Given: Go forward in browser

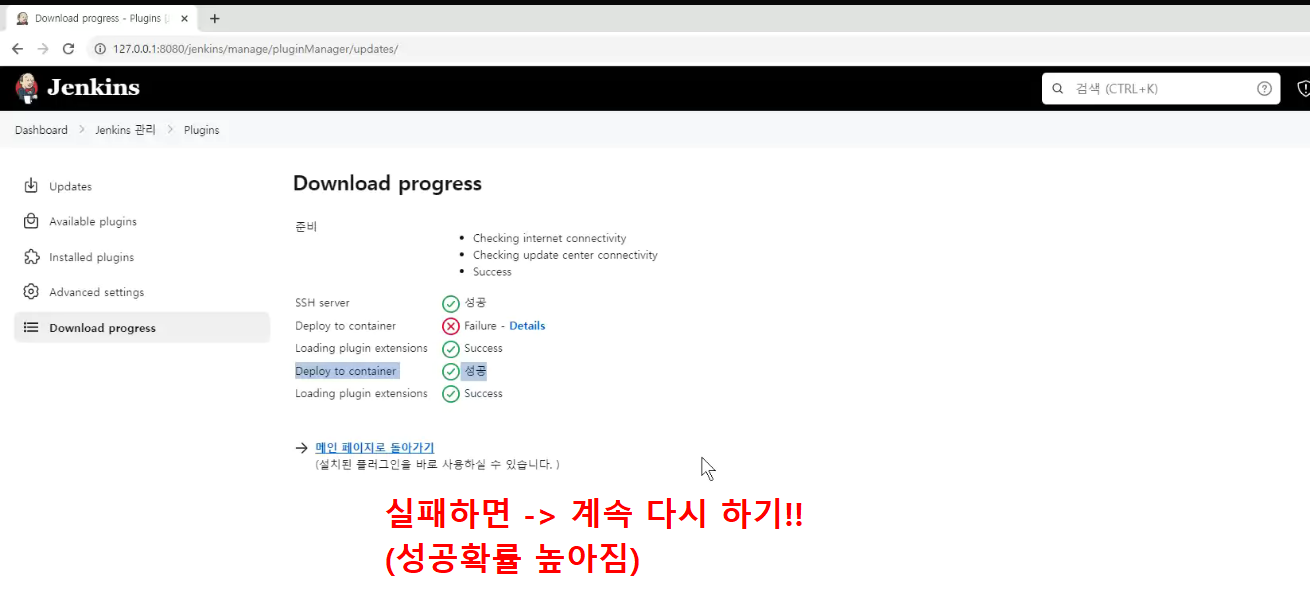Looking at the screenshot, I should 43,48.
